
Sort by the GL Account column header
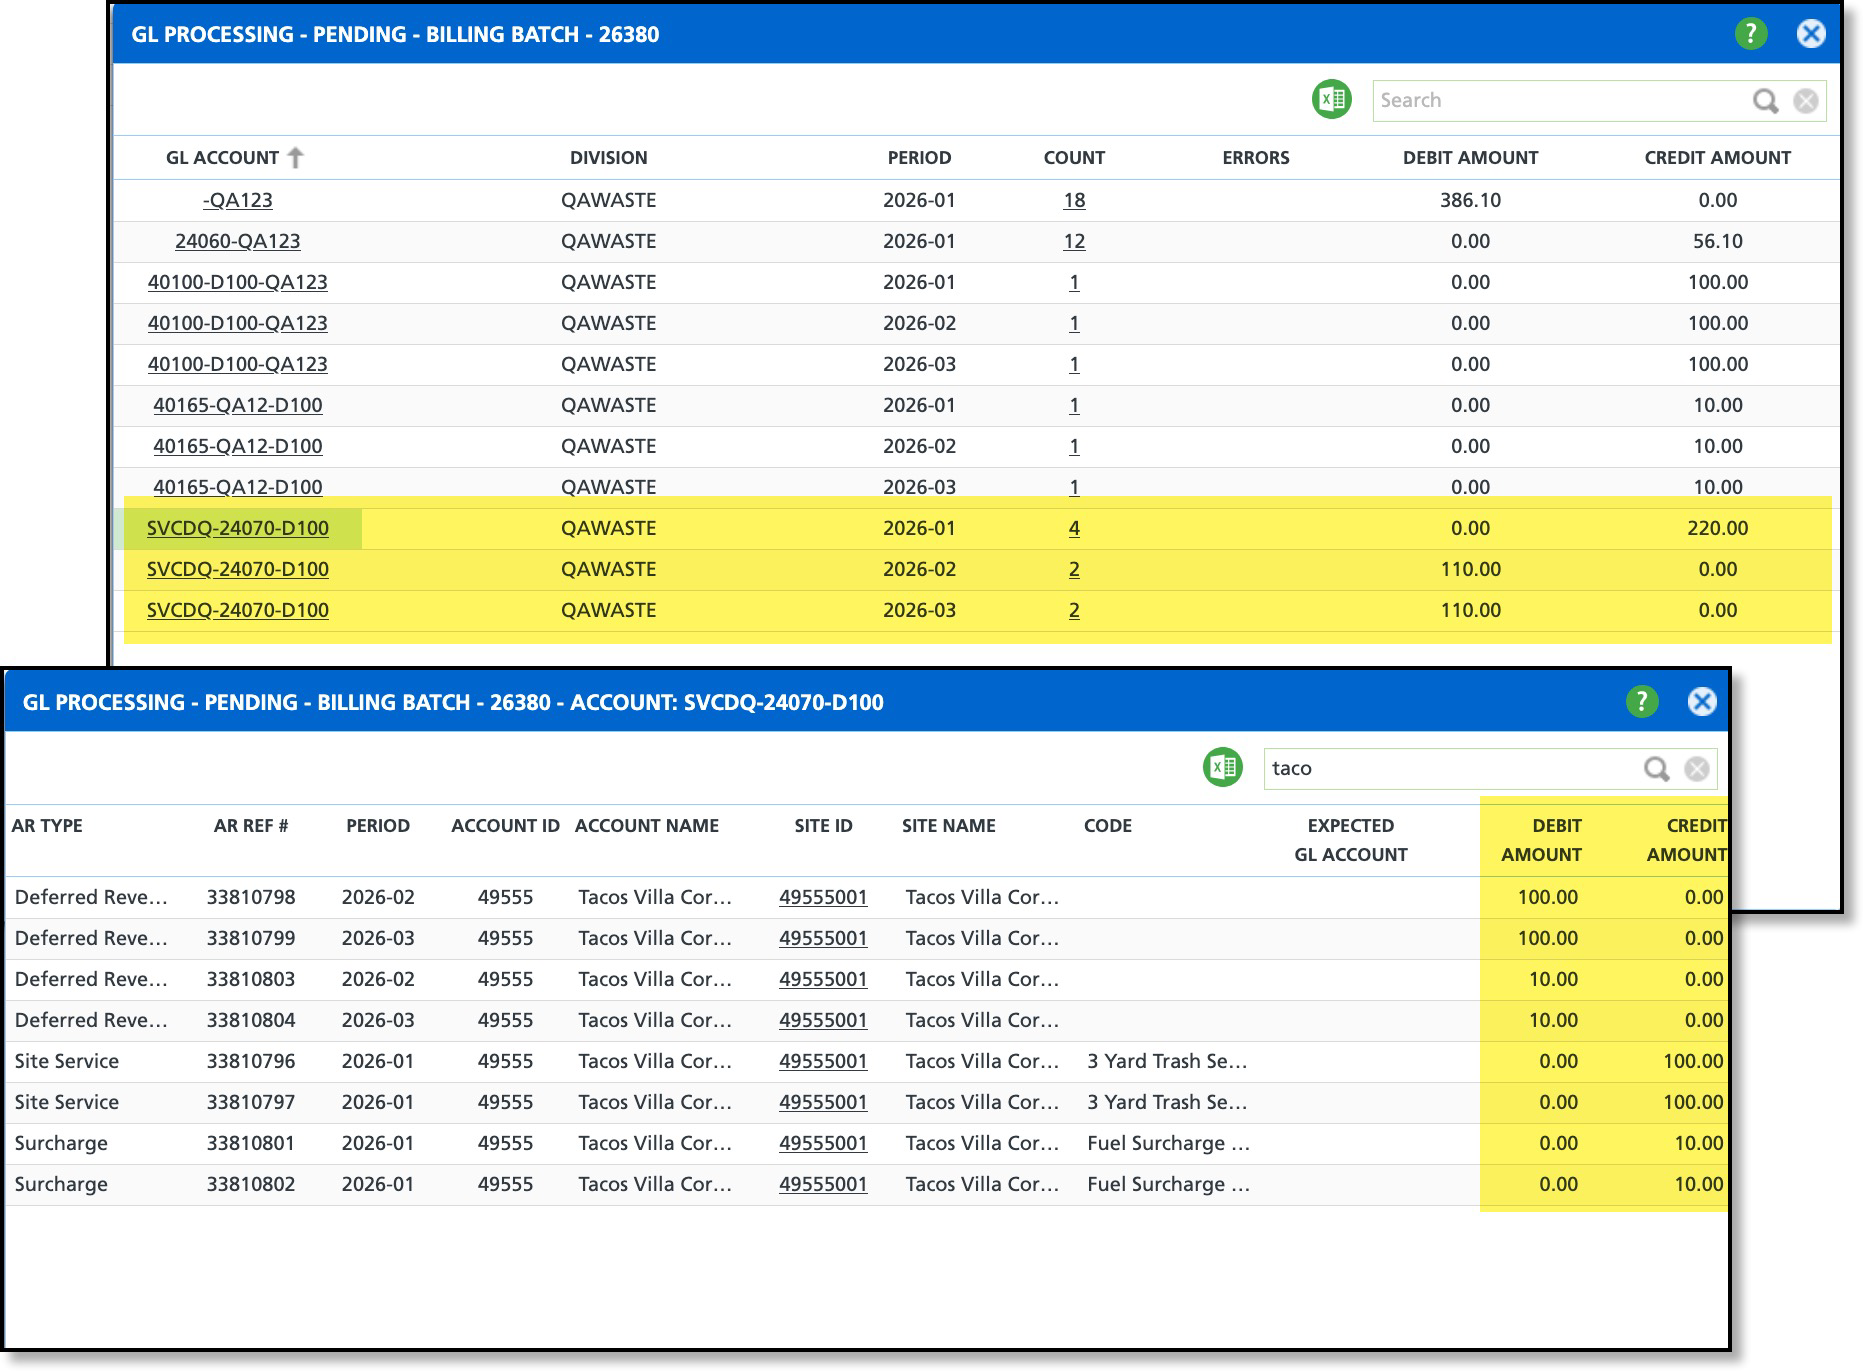coord(222,158)
